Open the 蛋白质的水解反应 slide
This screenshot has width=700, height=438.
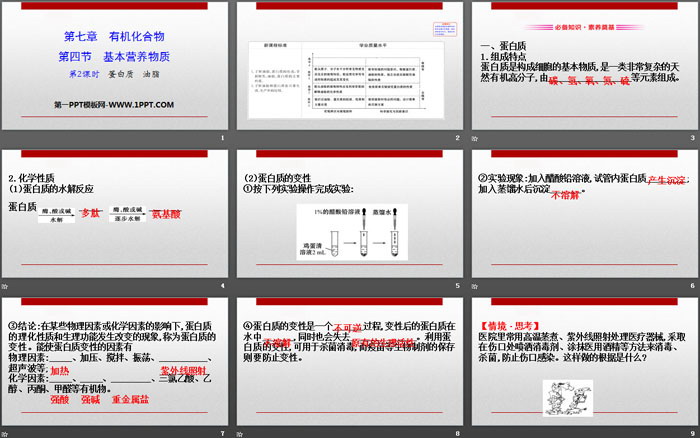coord(115,220)
